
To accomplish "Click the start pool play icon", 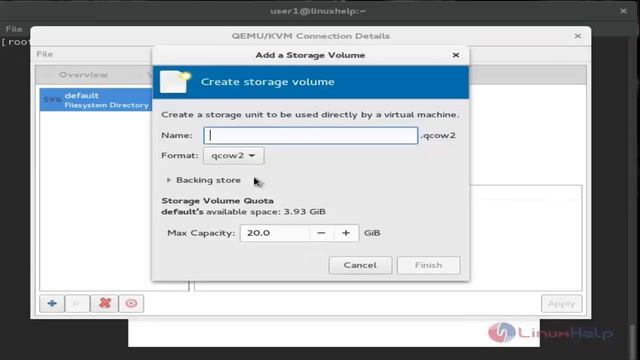I will point(77,303).
